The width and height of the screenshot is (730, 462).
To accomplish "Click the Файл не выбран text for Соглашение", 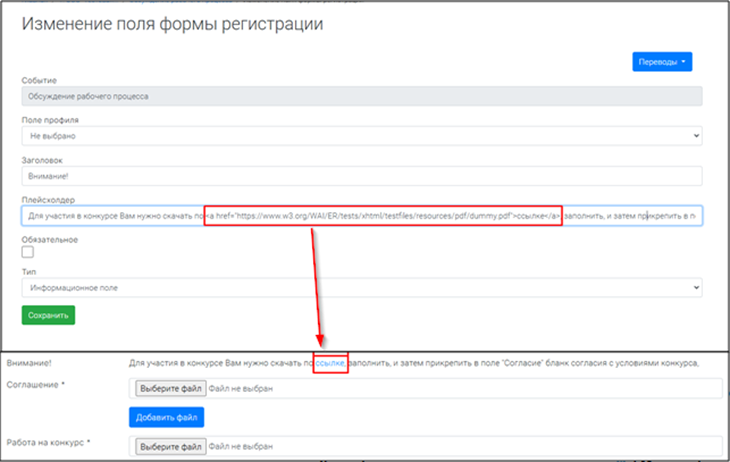I will click(x=241, y=388).
